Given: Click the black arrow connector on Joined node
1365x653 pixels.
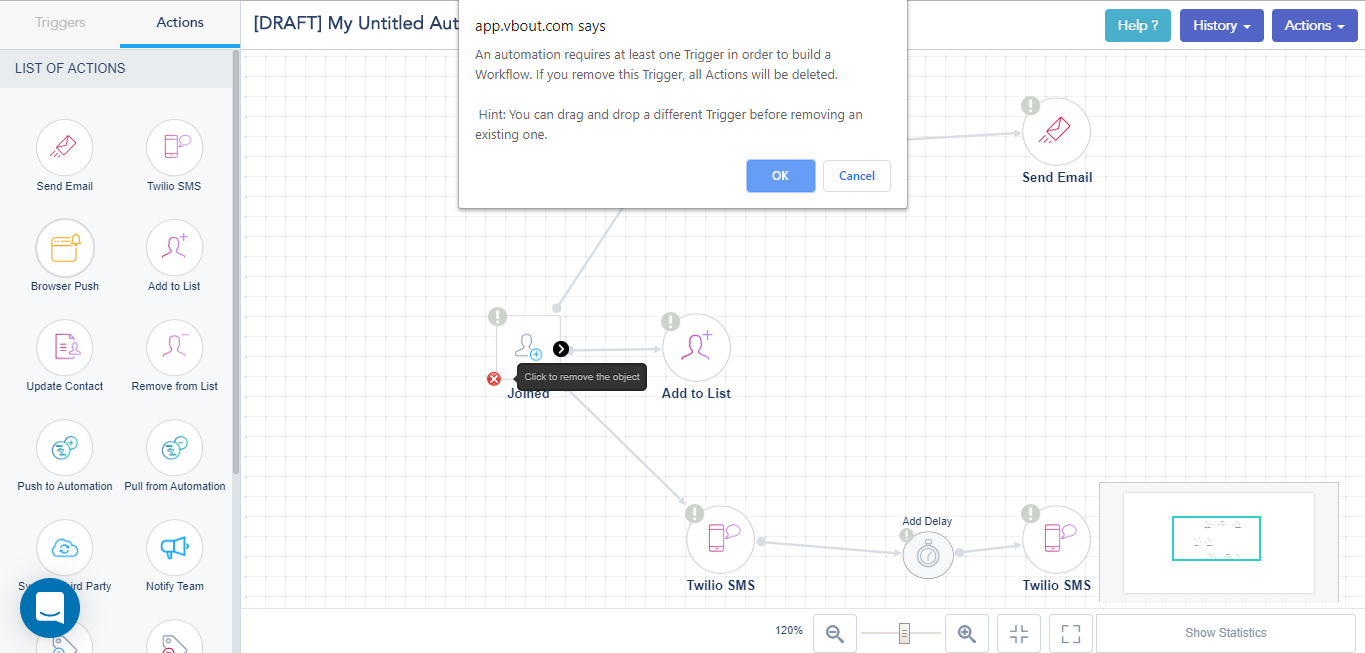Looking at the screenshot, I should point(561,348).
